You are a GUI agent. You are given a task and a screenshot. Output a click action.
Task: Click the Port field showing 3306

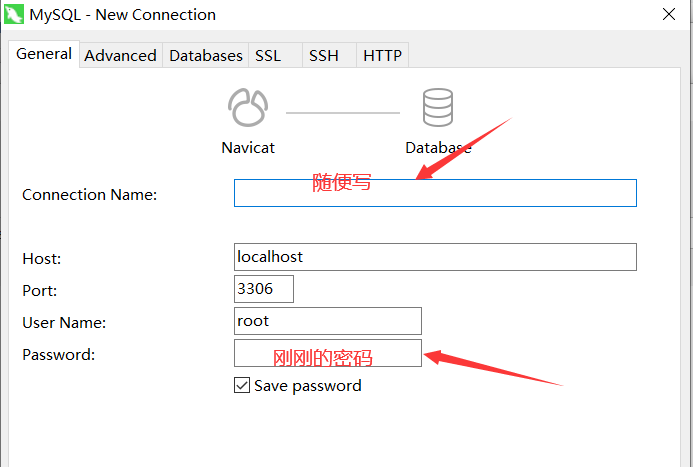[x=264, y=289]
